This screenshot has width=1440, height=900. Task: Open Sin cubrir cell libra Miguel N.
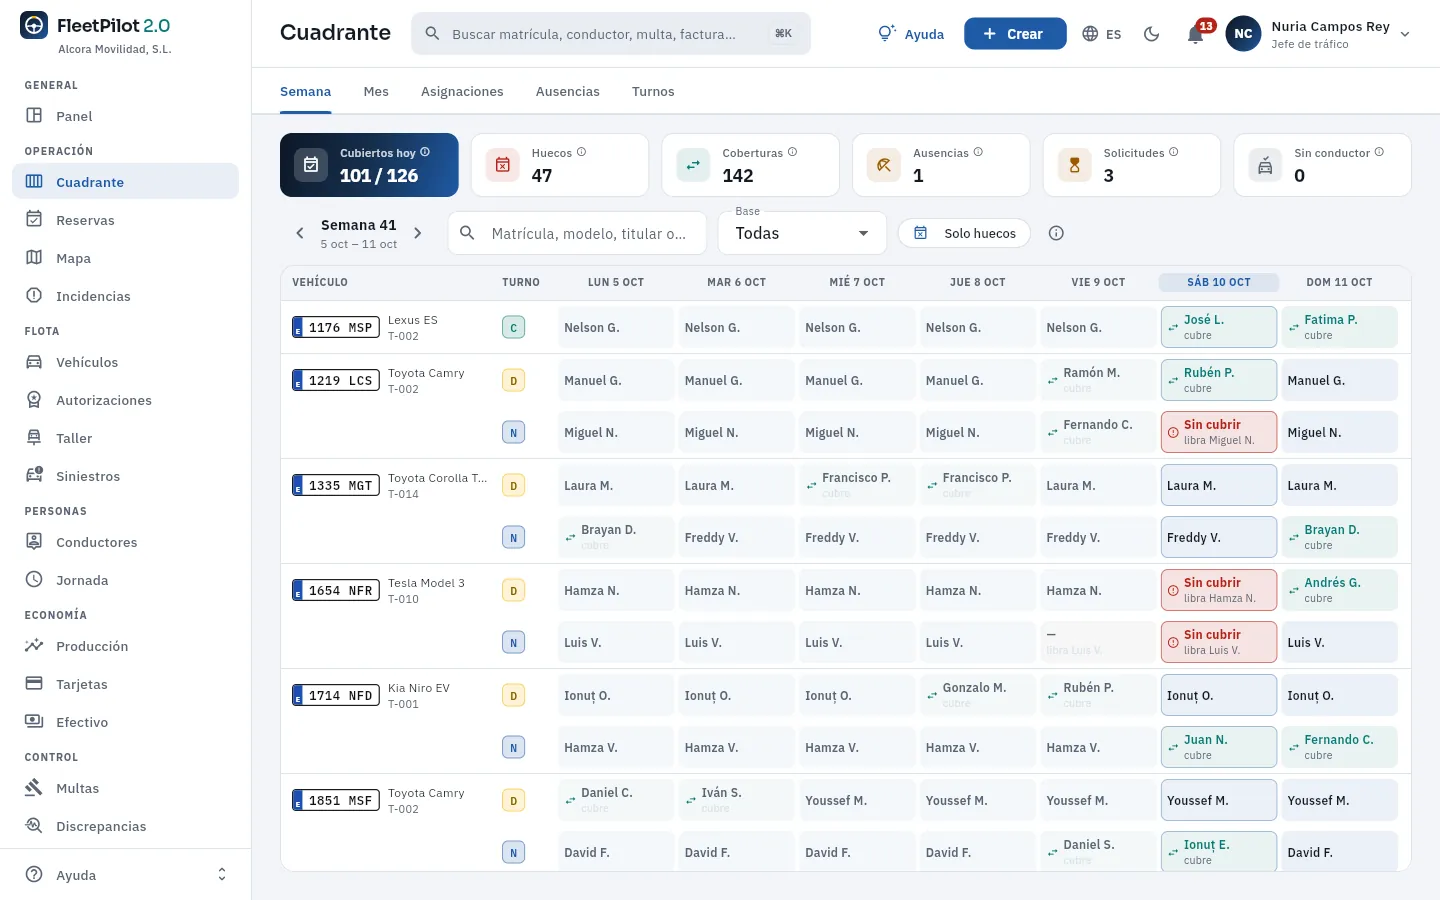pos(1219,432)
